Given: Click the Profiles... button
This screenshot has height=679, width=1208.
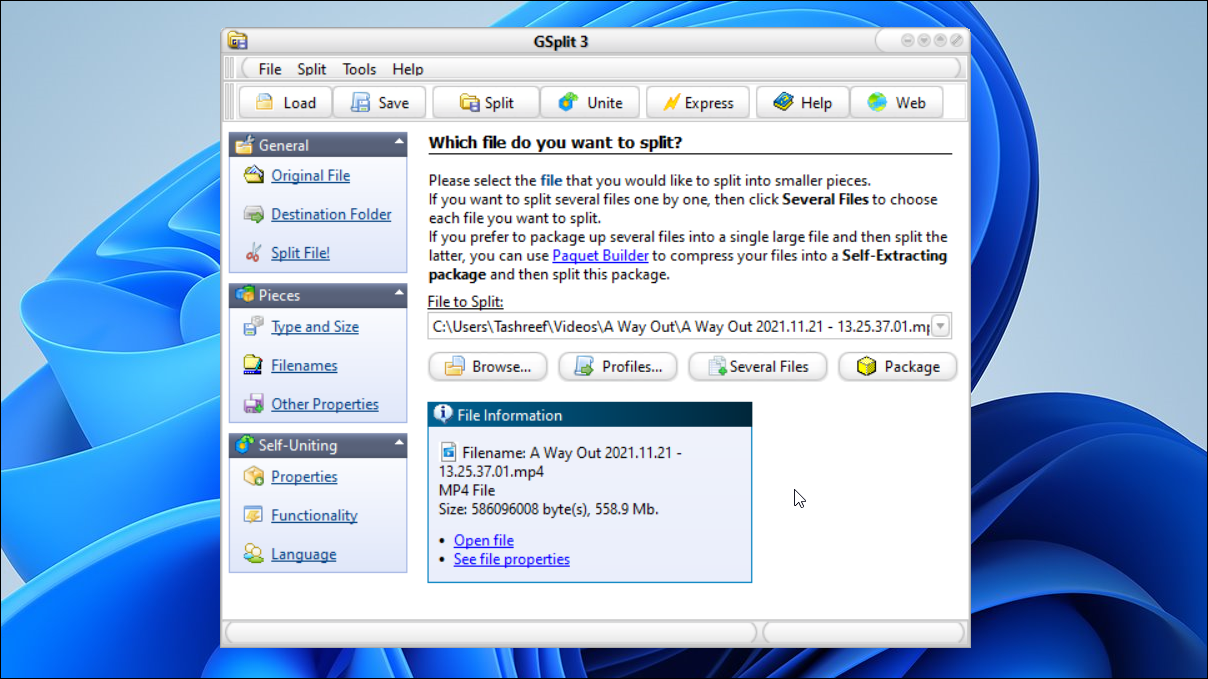Looking at the screenshot, I should 618,367.
